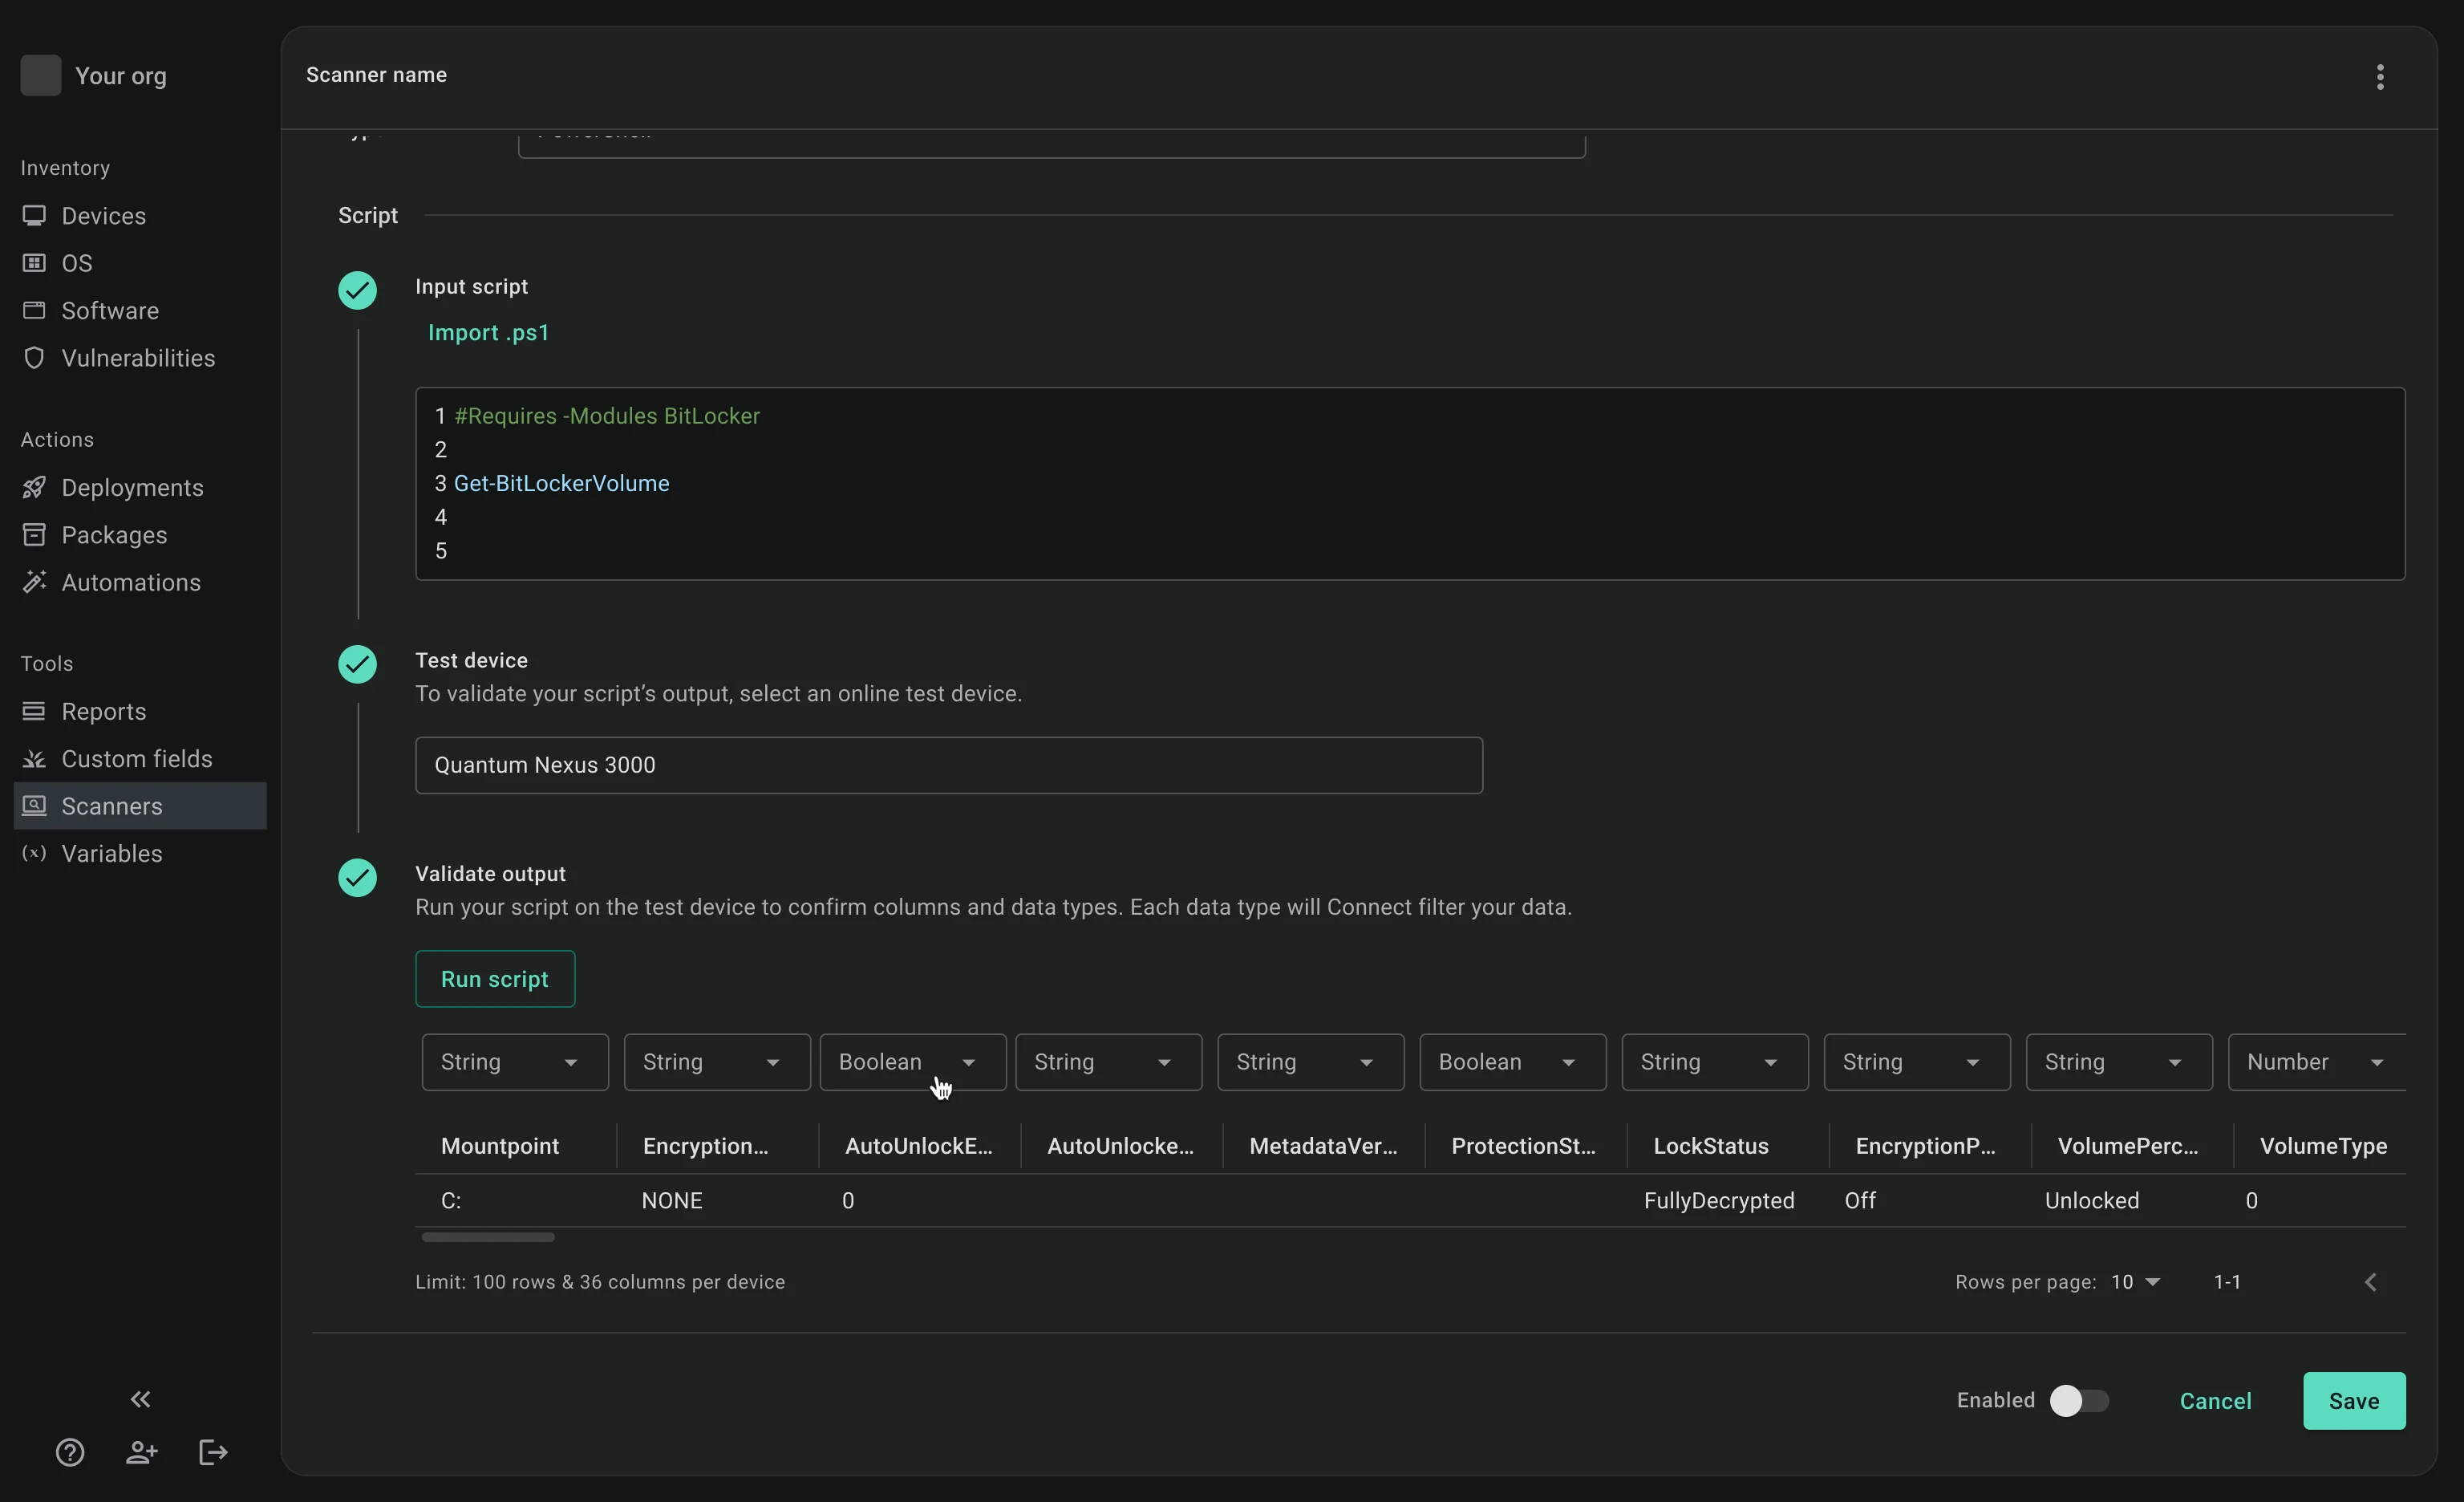Click the Run script button
2464x1502 pixels.
495,979
